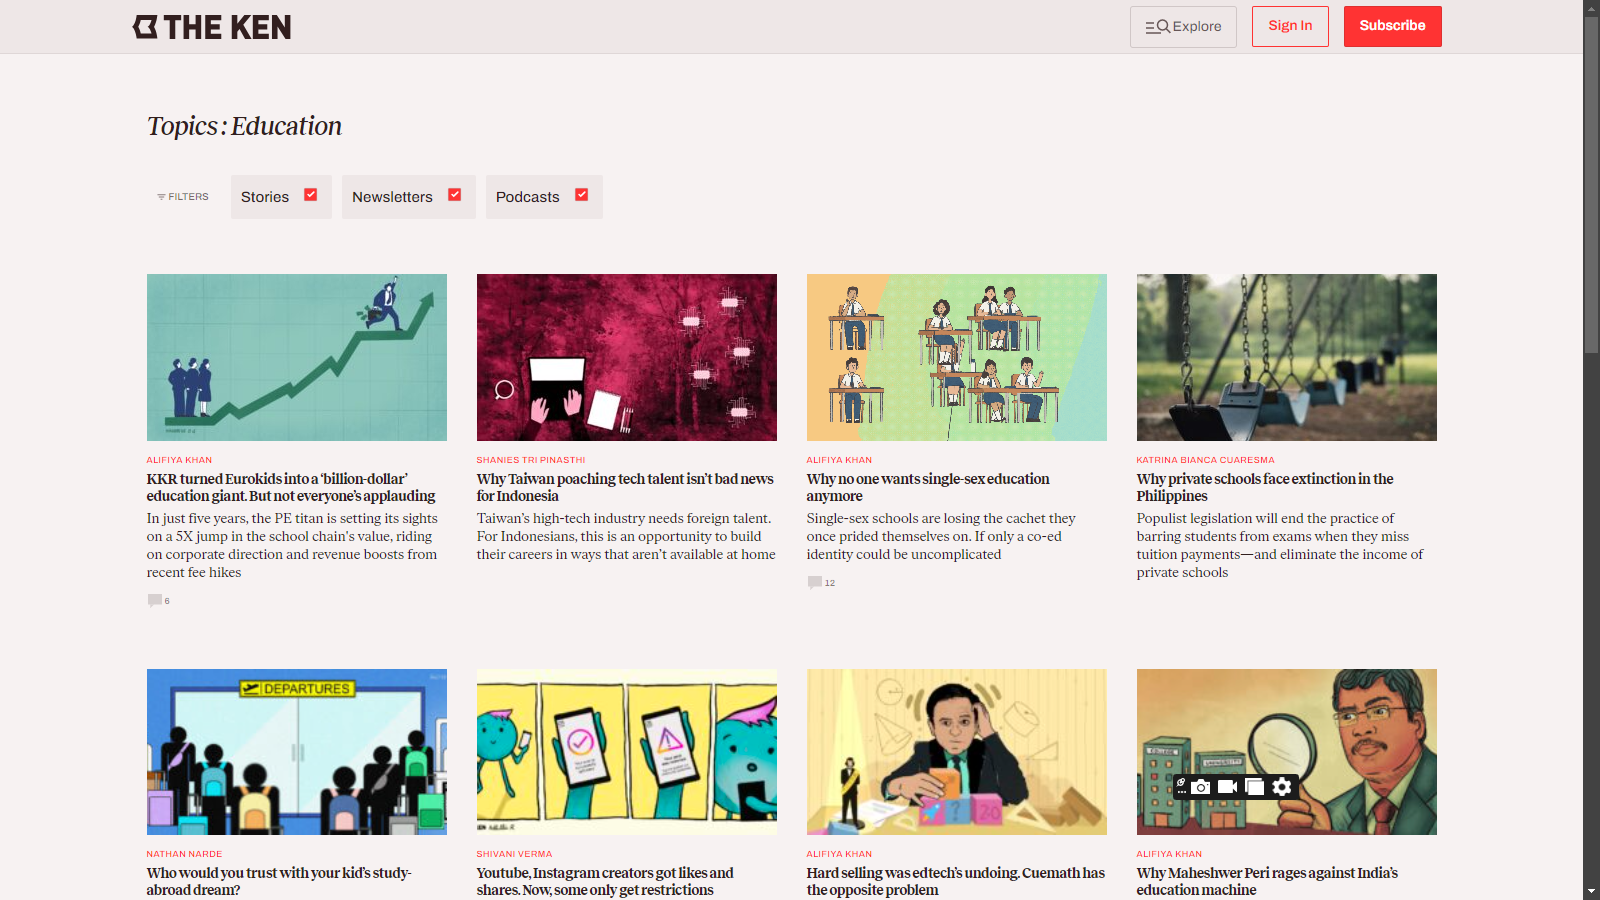The height and width of the screenshot is (900, 1600).
Task: Click the scrollbar down arrow
Action: click(1591, 891)
